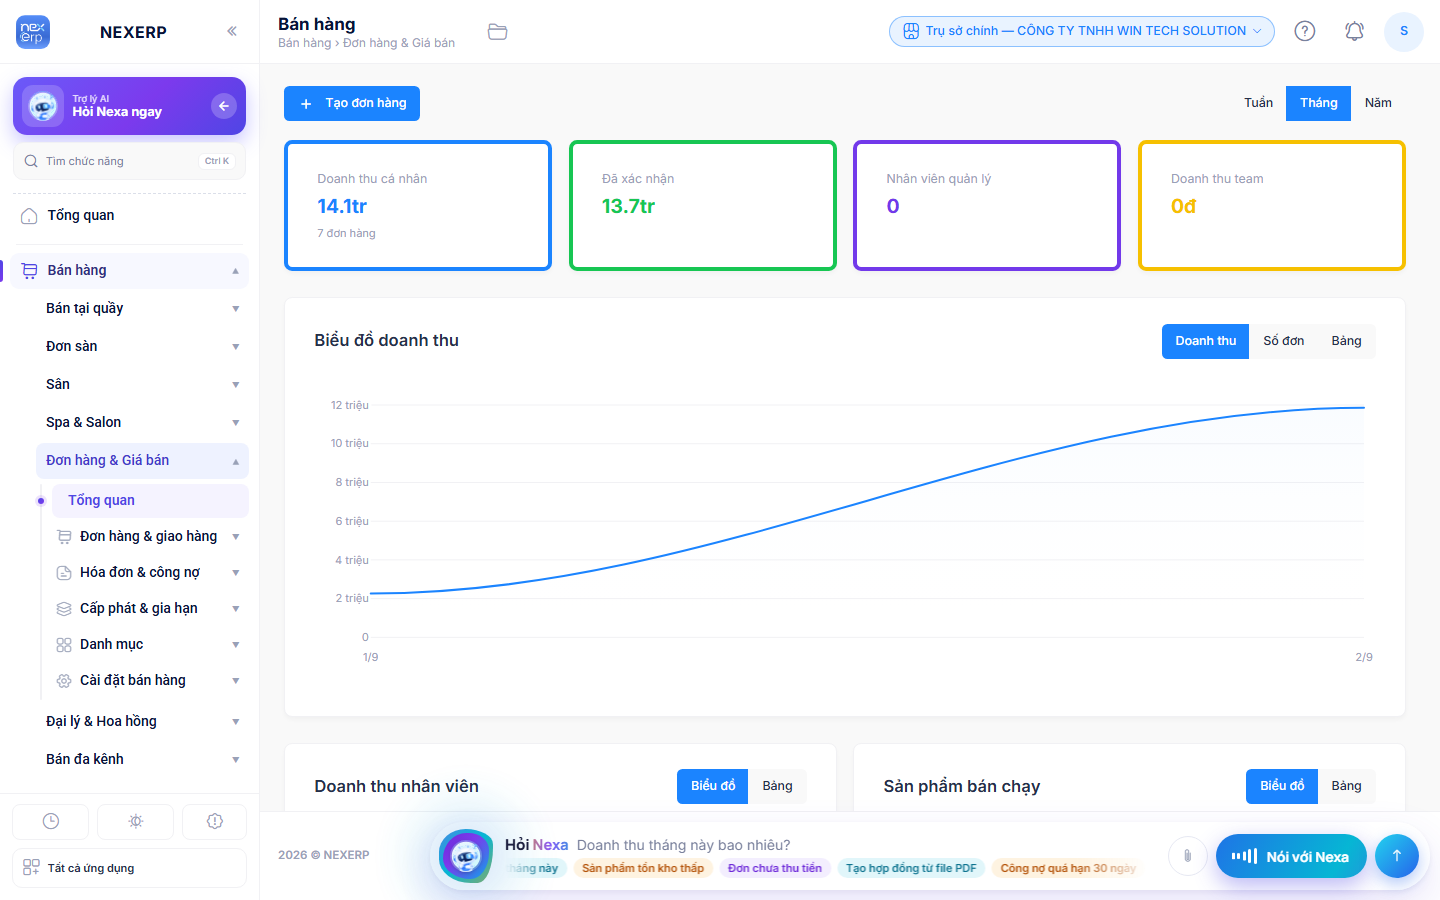
Task: Collapse the Bán hàng section arrow
Action: tap(236, 271)
